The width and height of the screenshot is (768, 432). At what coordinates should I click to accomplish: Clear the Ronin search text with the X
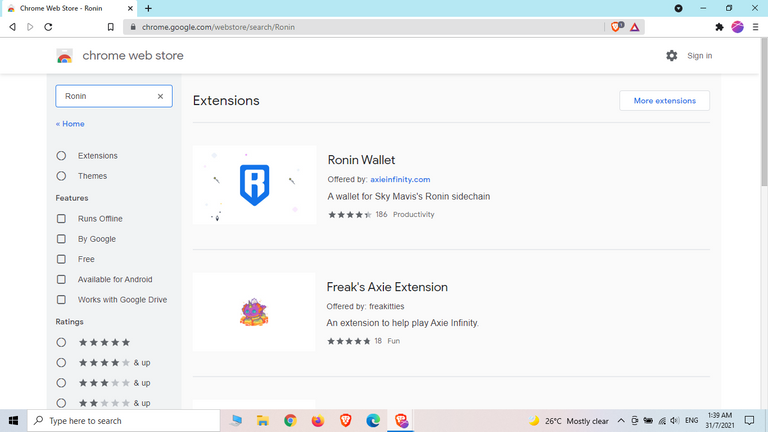coord(160,96)
